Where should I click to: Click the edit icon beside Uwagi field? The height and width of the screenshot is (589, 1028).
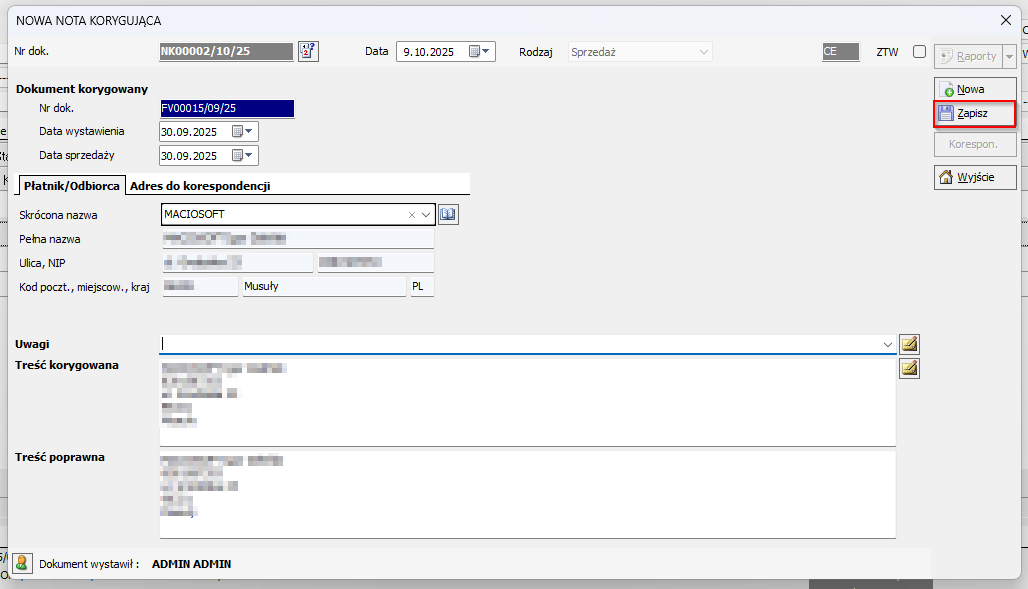(909, 344)
